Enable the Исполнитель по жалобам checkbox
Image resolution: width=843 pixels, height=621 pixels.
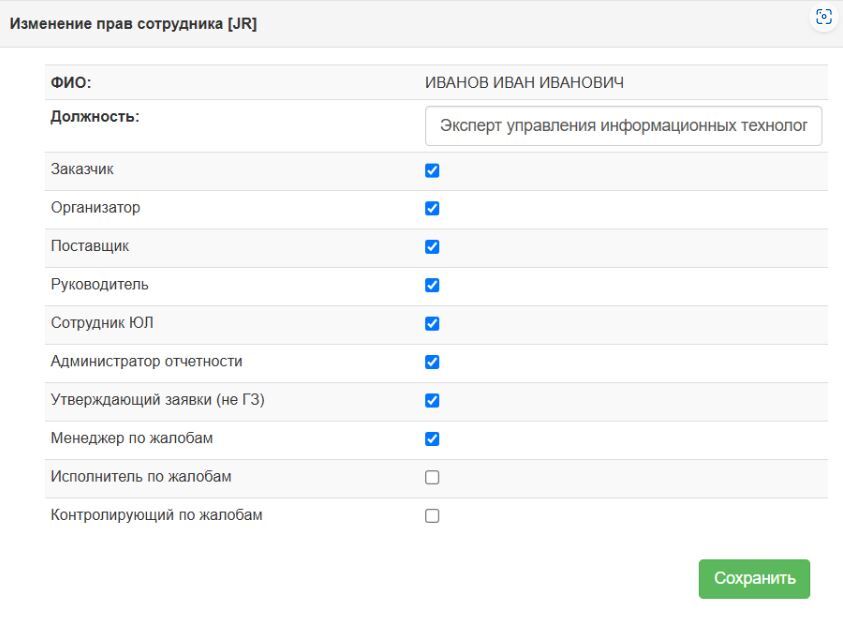[432, 478]
